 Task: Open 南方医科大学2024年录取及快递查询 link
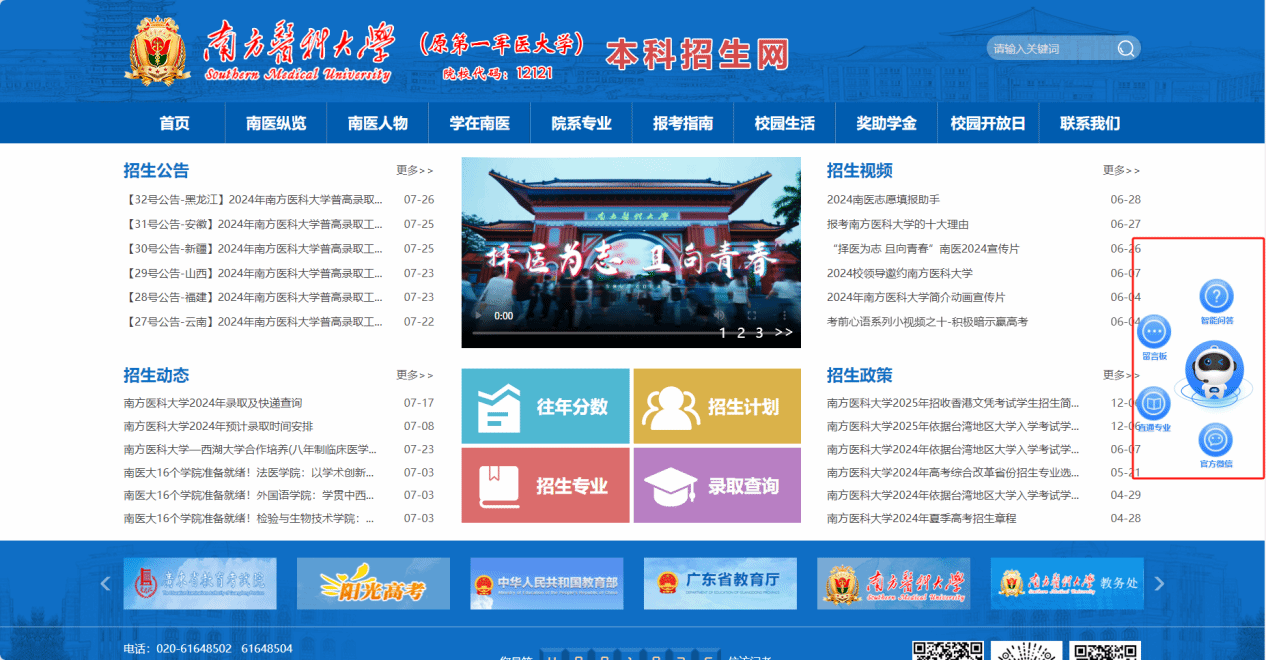tap(213, 403)
